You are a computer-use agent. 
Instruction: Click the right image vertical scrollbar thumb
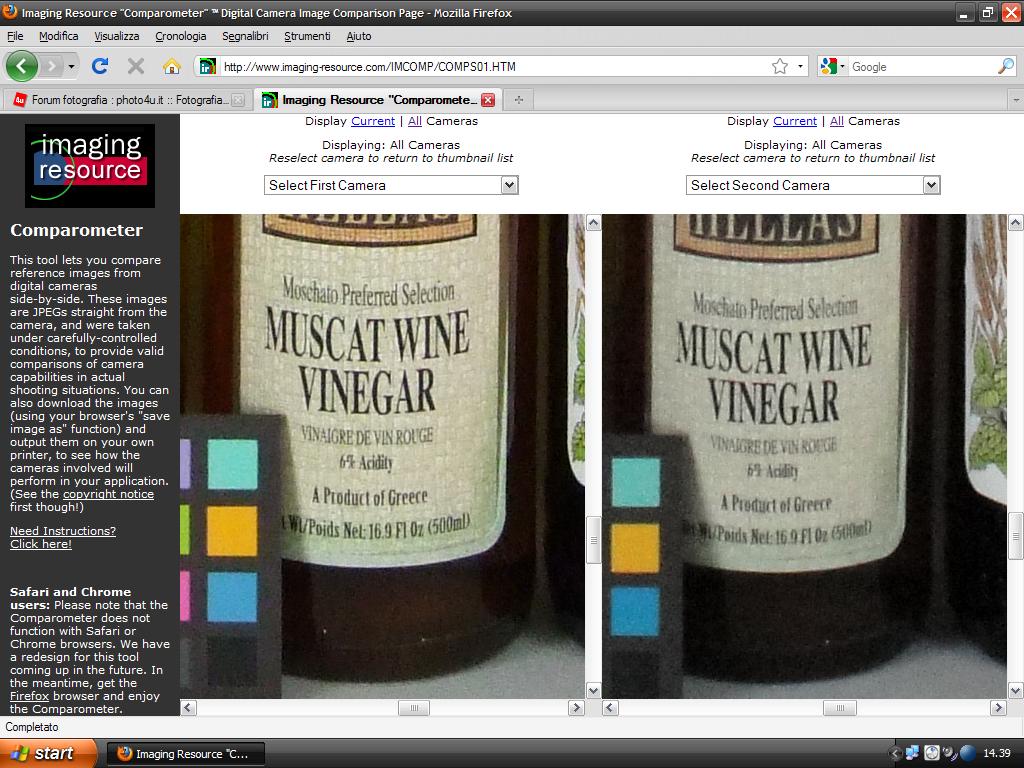coord(1016,536)
